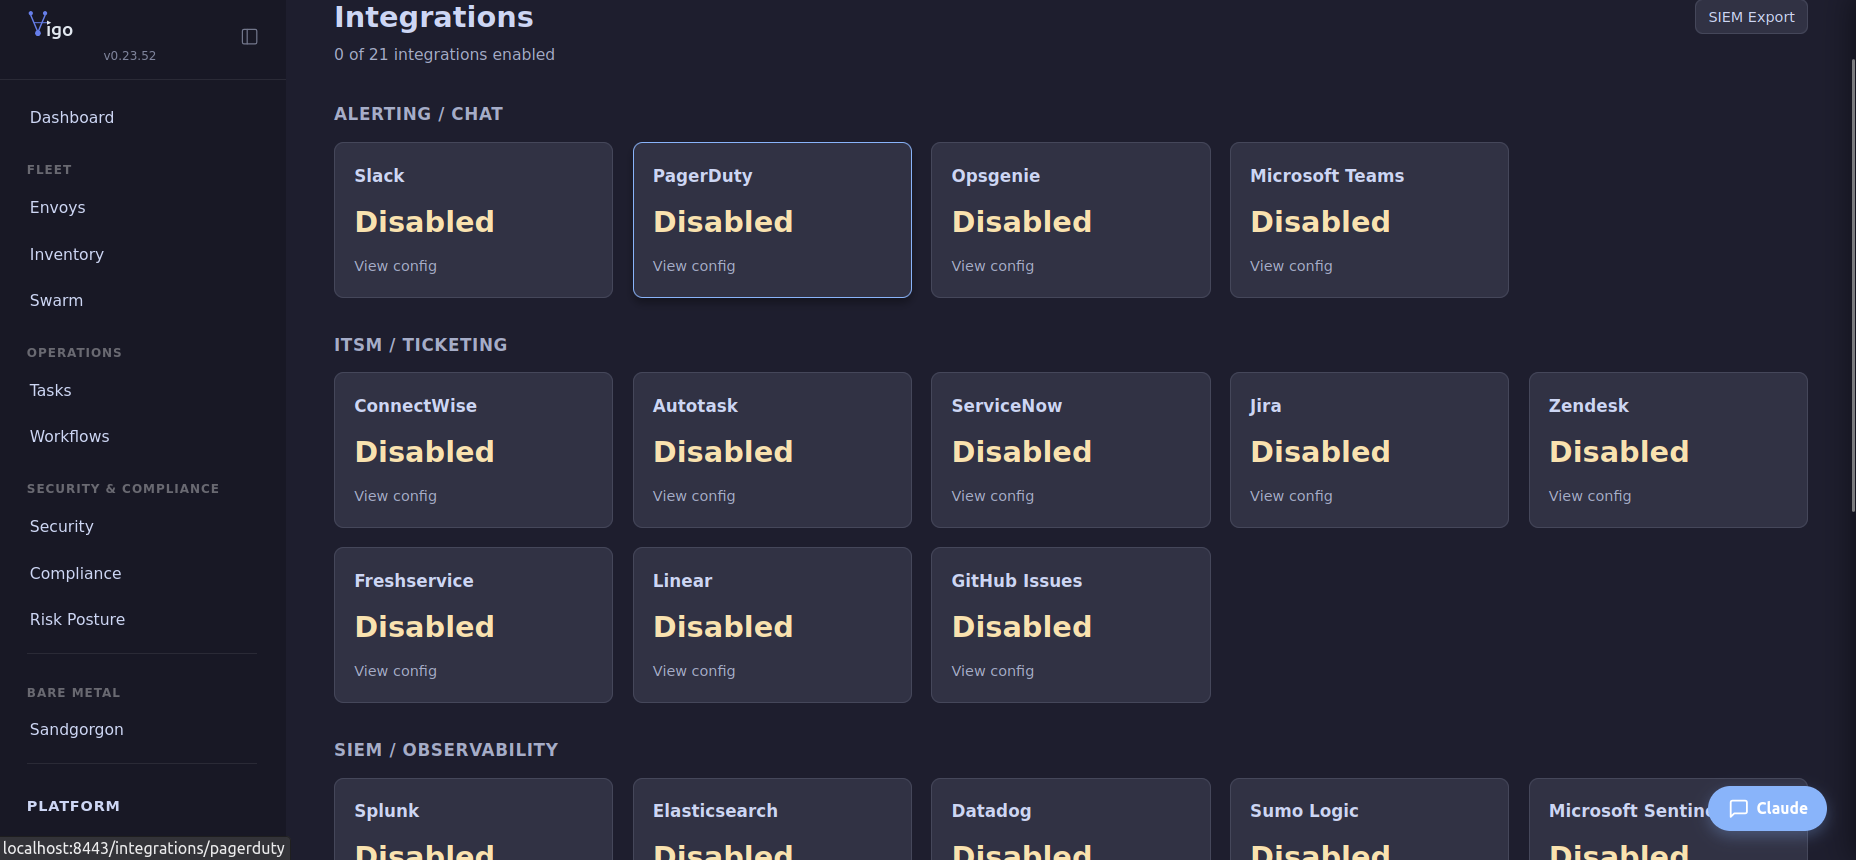View config for Jira
This screenshot has width=1856, height=860.
1291,496
